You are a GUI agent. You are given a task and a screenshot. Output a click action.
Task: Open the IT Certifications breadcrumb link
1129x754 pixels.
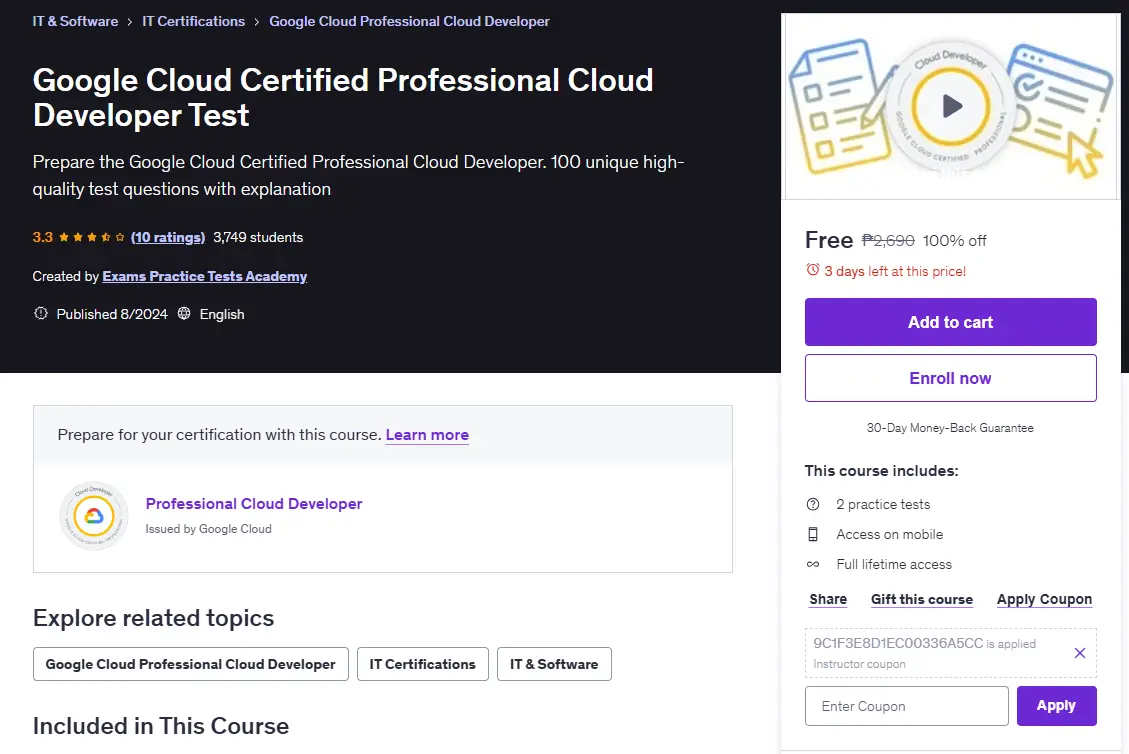point(194,22)
